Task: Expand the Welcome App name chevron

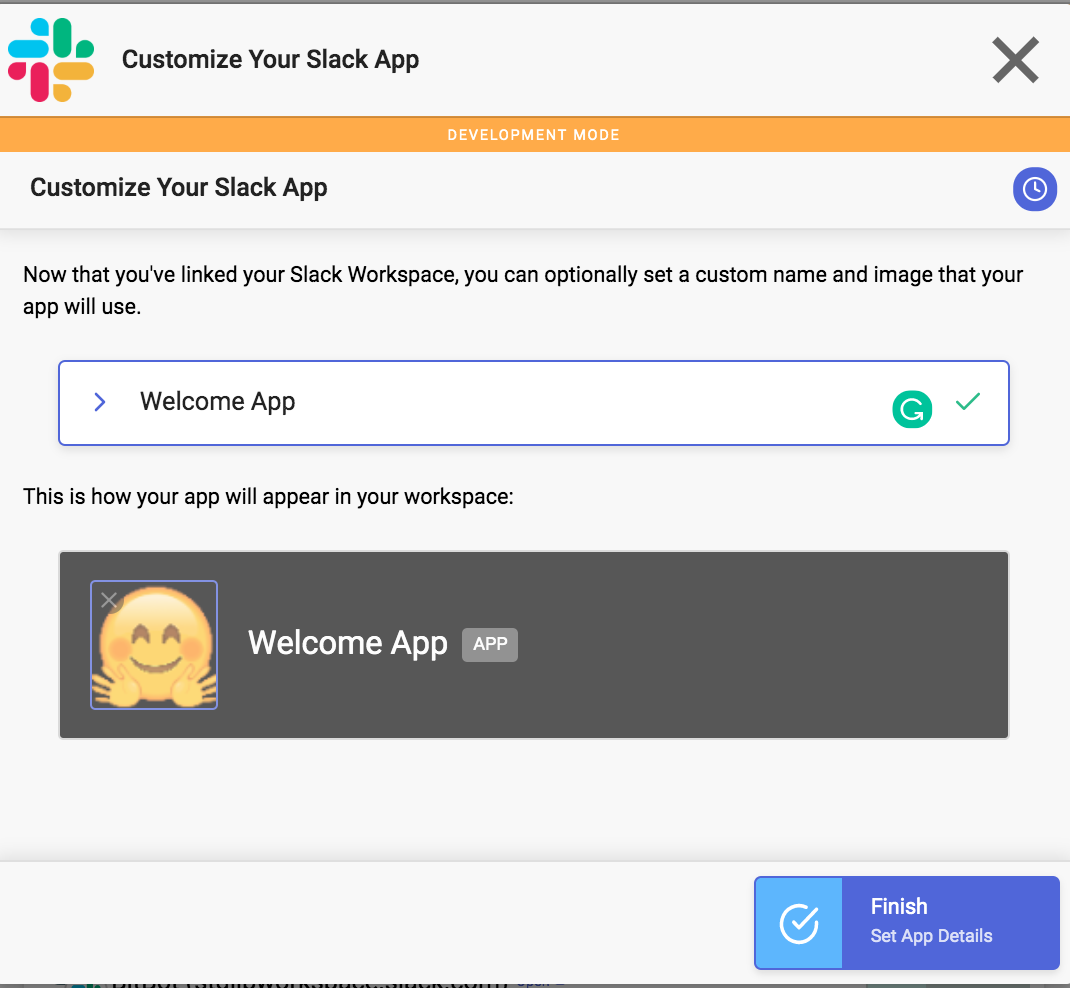Action: pos(100,402)
